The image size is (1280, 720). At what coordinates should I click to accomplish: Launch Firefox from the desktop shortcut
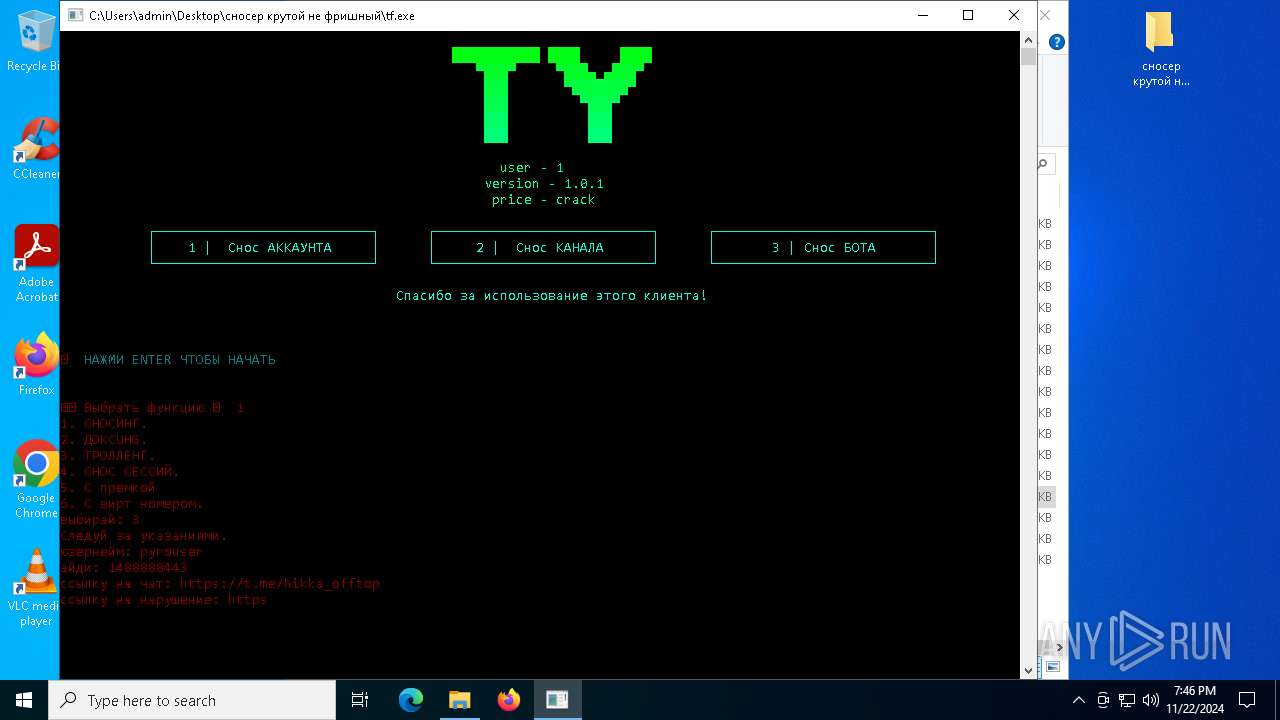37,364
